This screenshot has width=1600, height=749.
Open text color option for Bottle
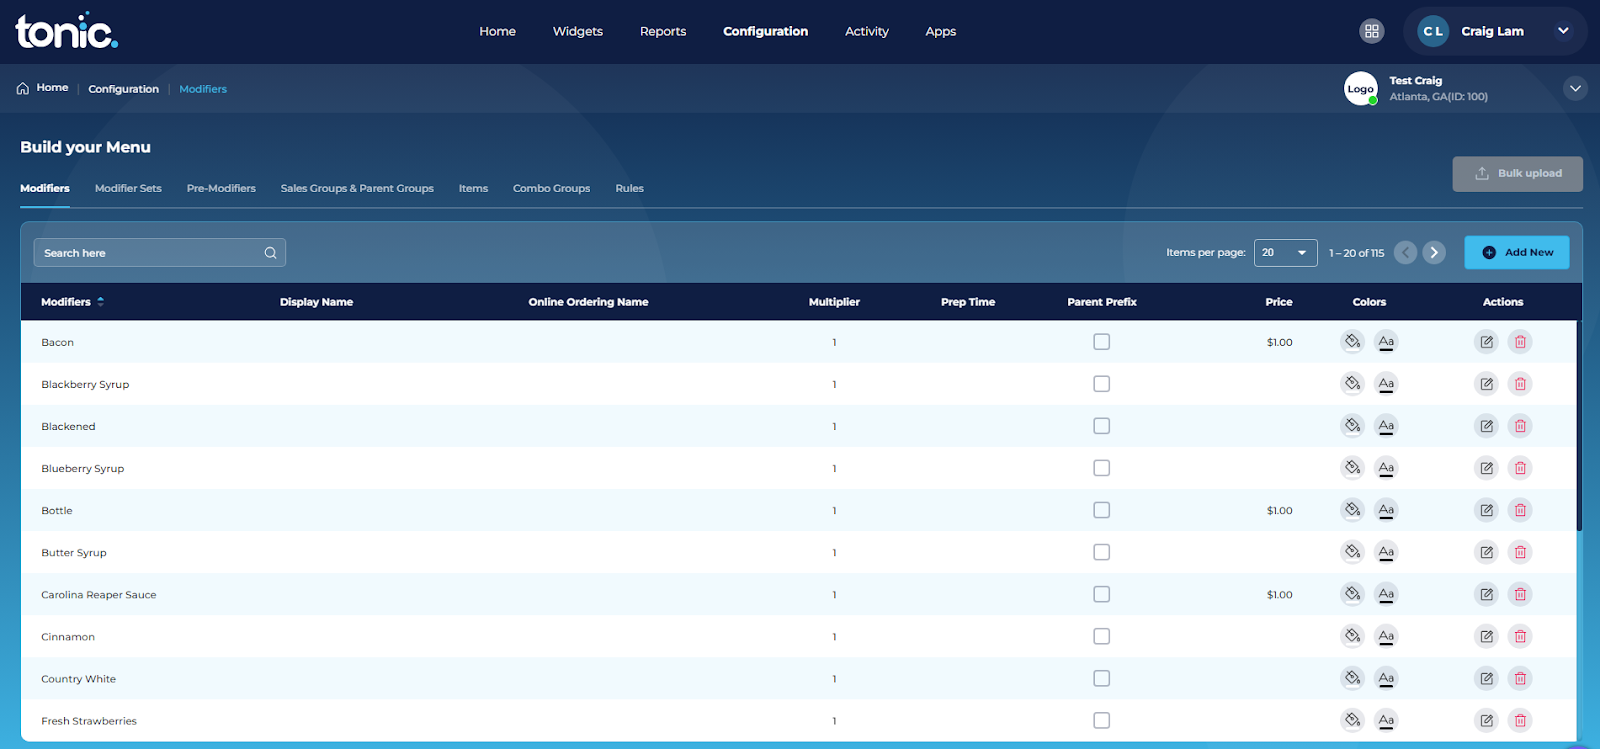pos(1386,510)
